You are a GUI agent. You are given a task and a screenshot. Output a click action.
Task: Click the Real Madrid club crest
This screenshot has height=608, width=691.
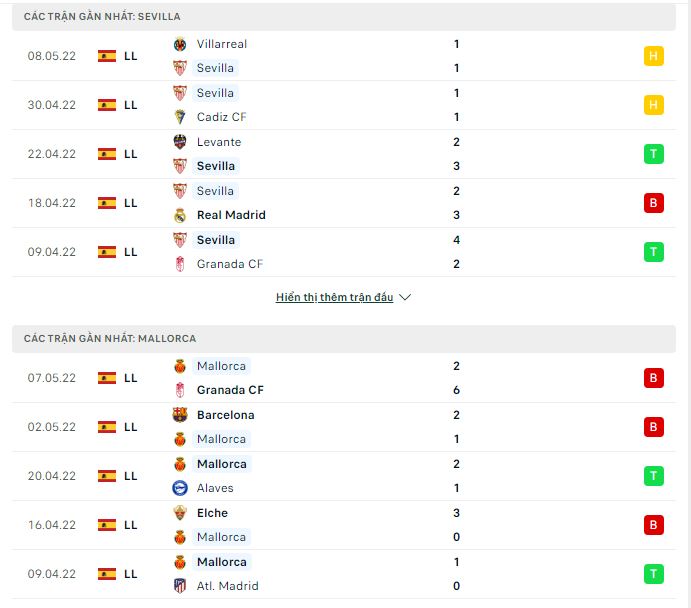[x=180, y=215]
